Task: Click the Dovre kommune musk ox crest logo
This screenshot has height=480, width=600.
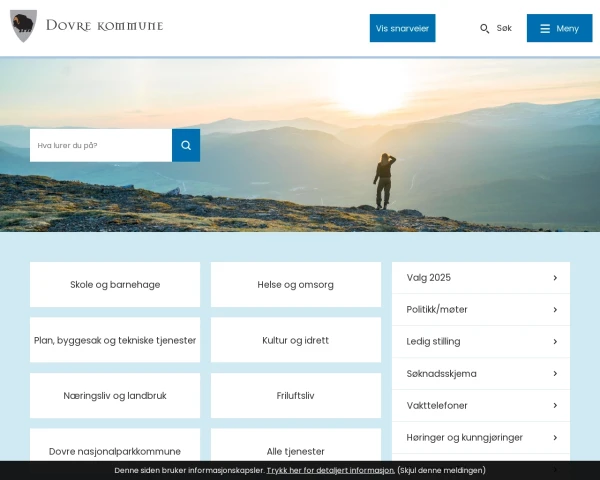Action: (23, 26)
